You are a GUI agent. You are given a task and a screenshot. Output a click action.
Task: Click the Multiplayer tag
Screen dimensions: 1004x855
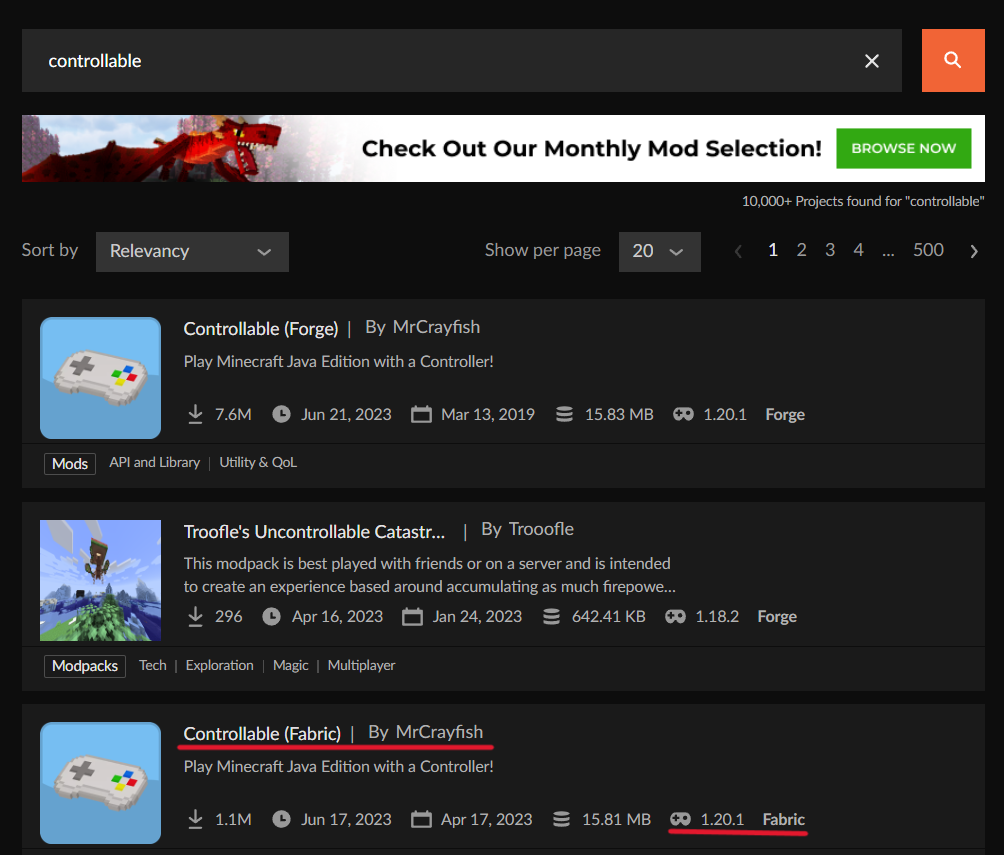click(362, 665)
